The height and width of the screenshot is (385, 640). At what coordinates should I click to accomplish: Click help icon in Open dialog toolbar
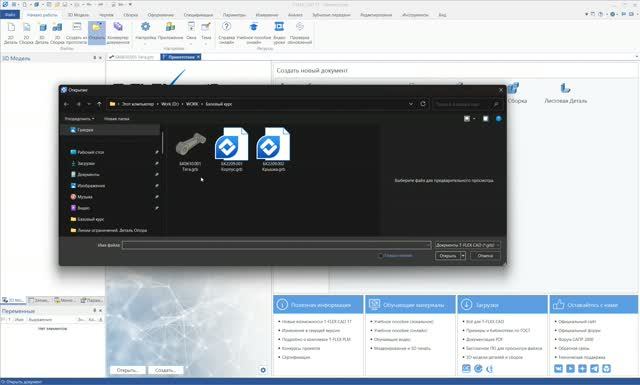[498, 119]
